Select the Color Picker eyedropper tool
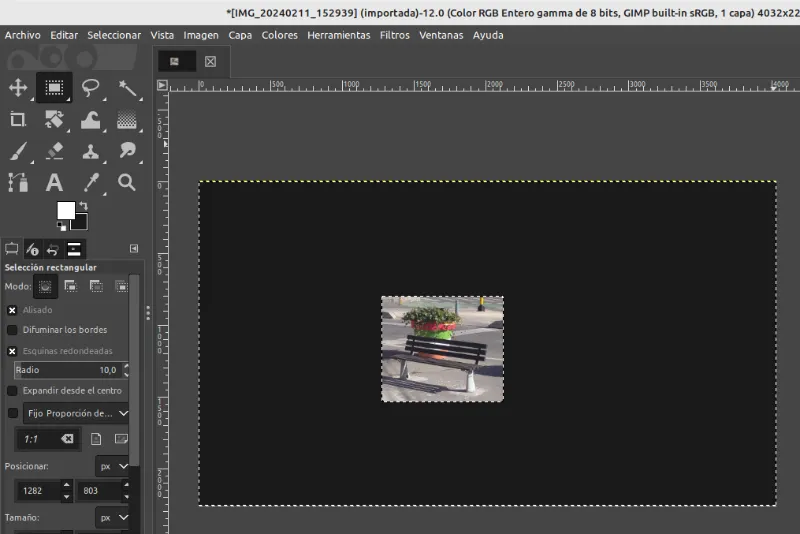800x534 pixels. tap(90, 183)
